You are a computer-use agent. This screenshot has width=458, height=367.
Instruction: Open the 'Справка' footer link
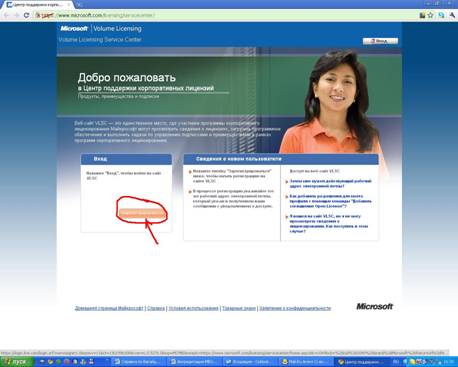click(x=156, y=308)
